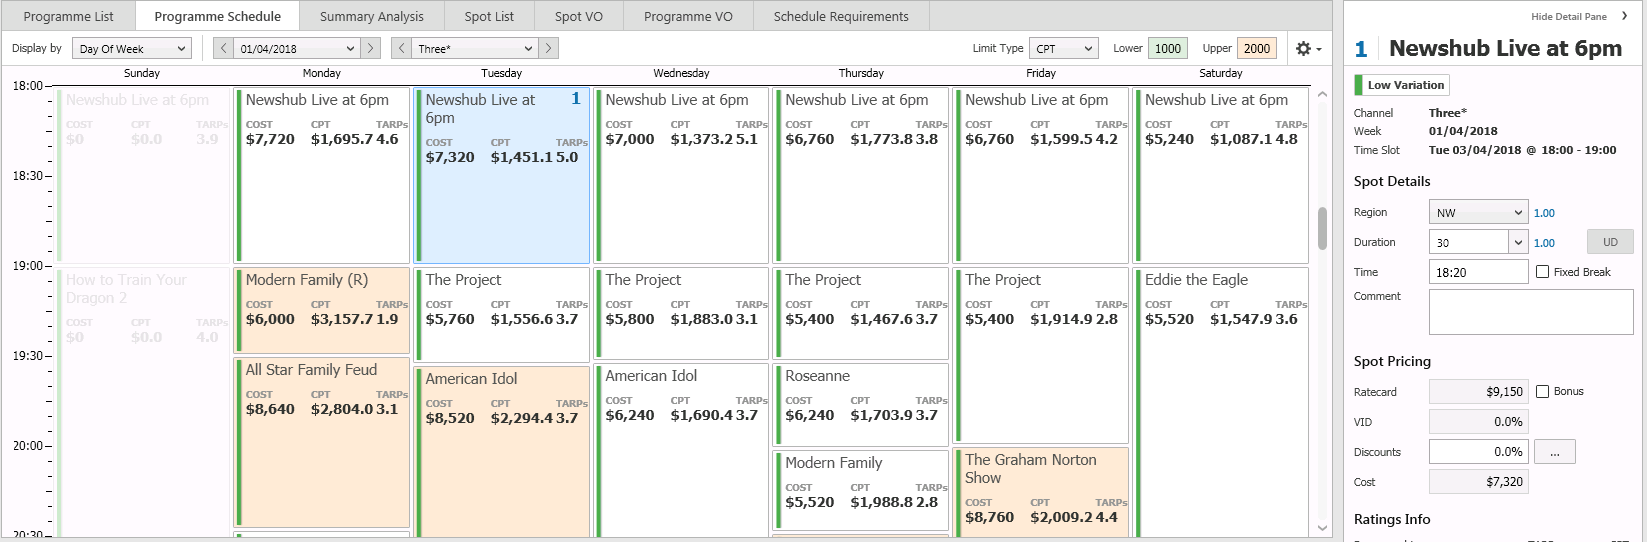Open the Programme List tab

(x=69, y=16)
